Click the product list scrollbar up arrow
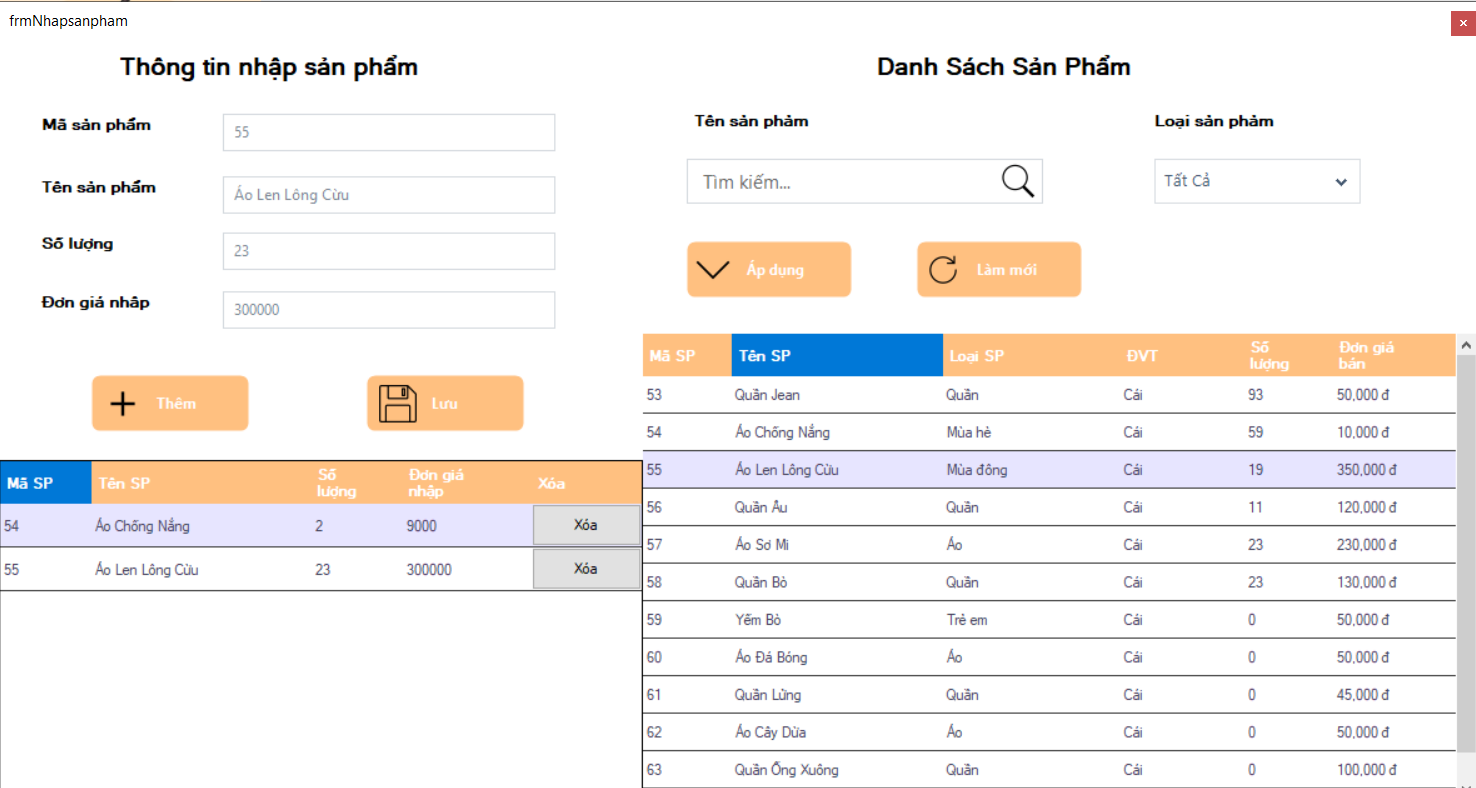The width and height of the screenshot is (1476, 788). point(1466,344)
